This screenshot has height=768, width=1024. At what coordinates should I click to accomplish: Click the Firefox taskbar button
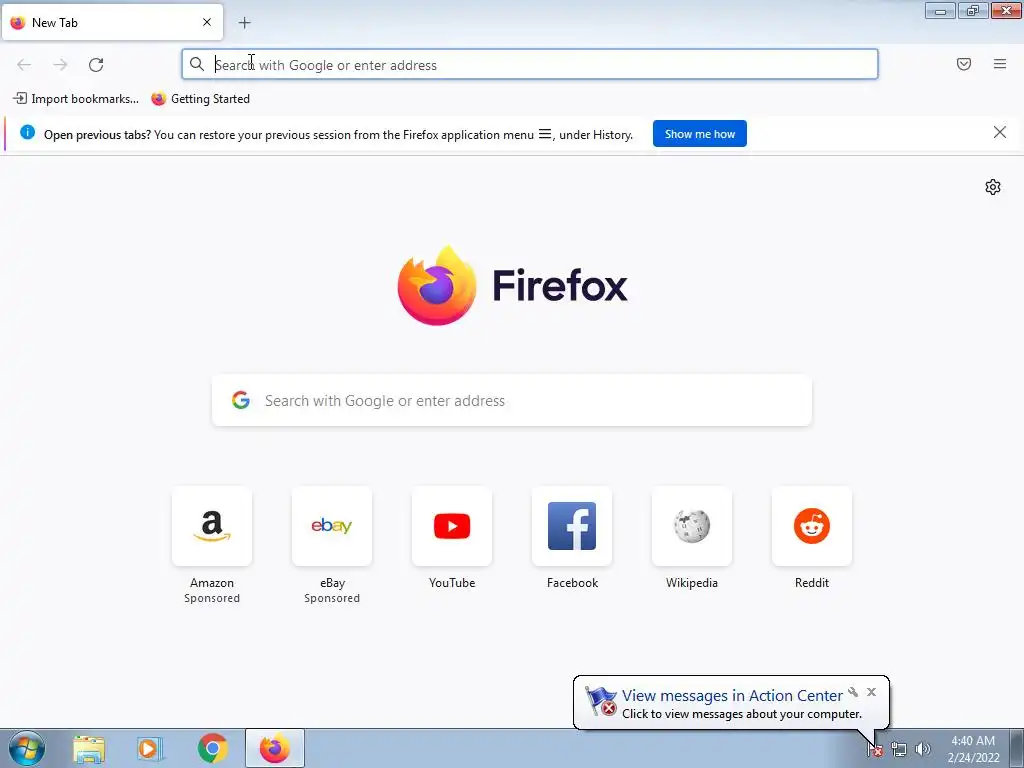275,748
